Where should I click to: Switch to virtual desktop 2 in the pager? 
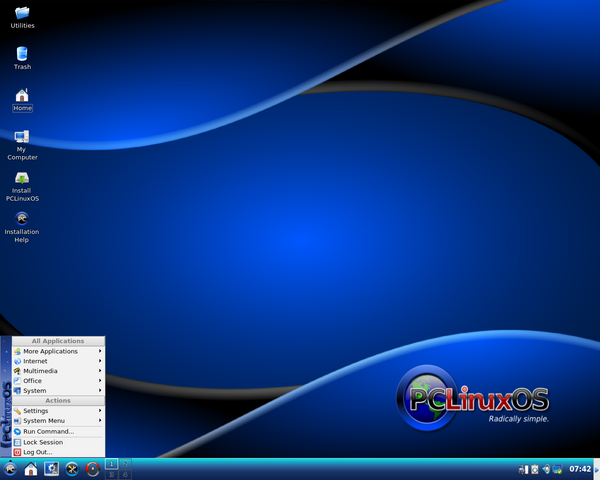(125, 464)
